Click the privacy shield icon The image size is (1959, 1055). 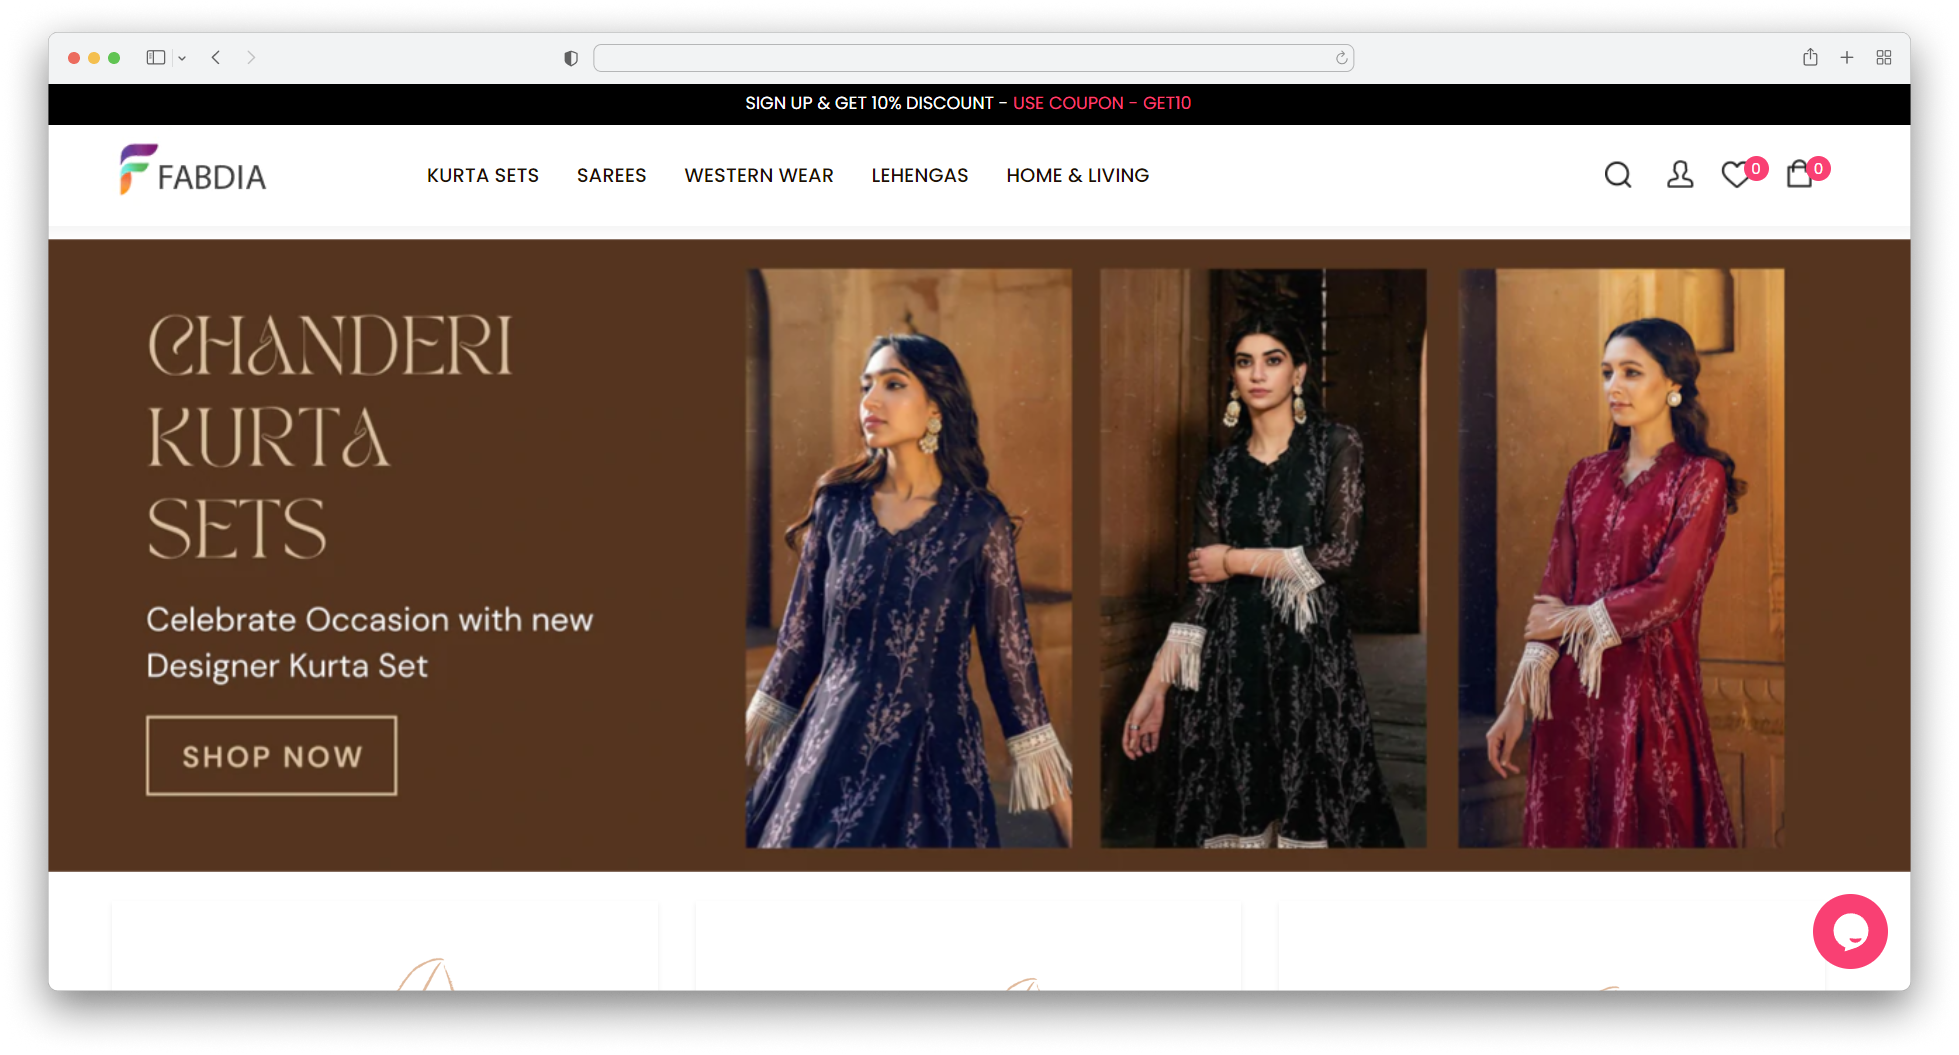[571, 58]
